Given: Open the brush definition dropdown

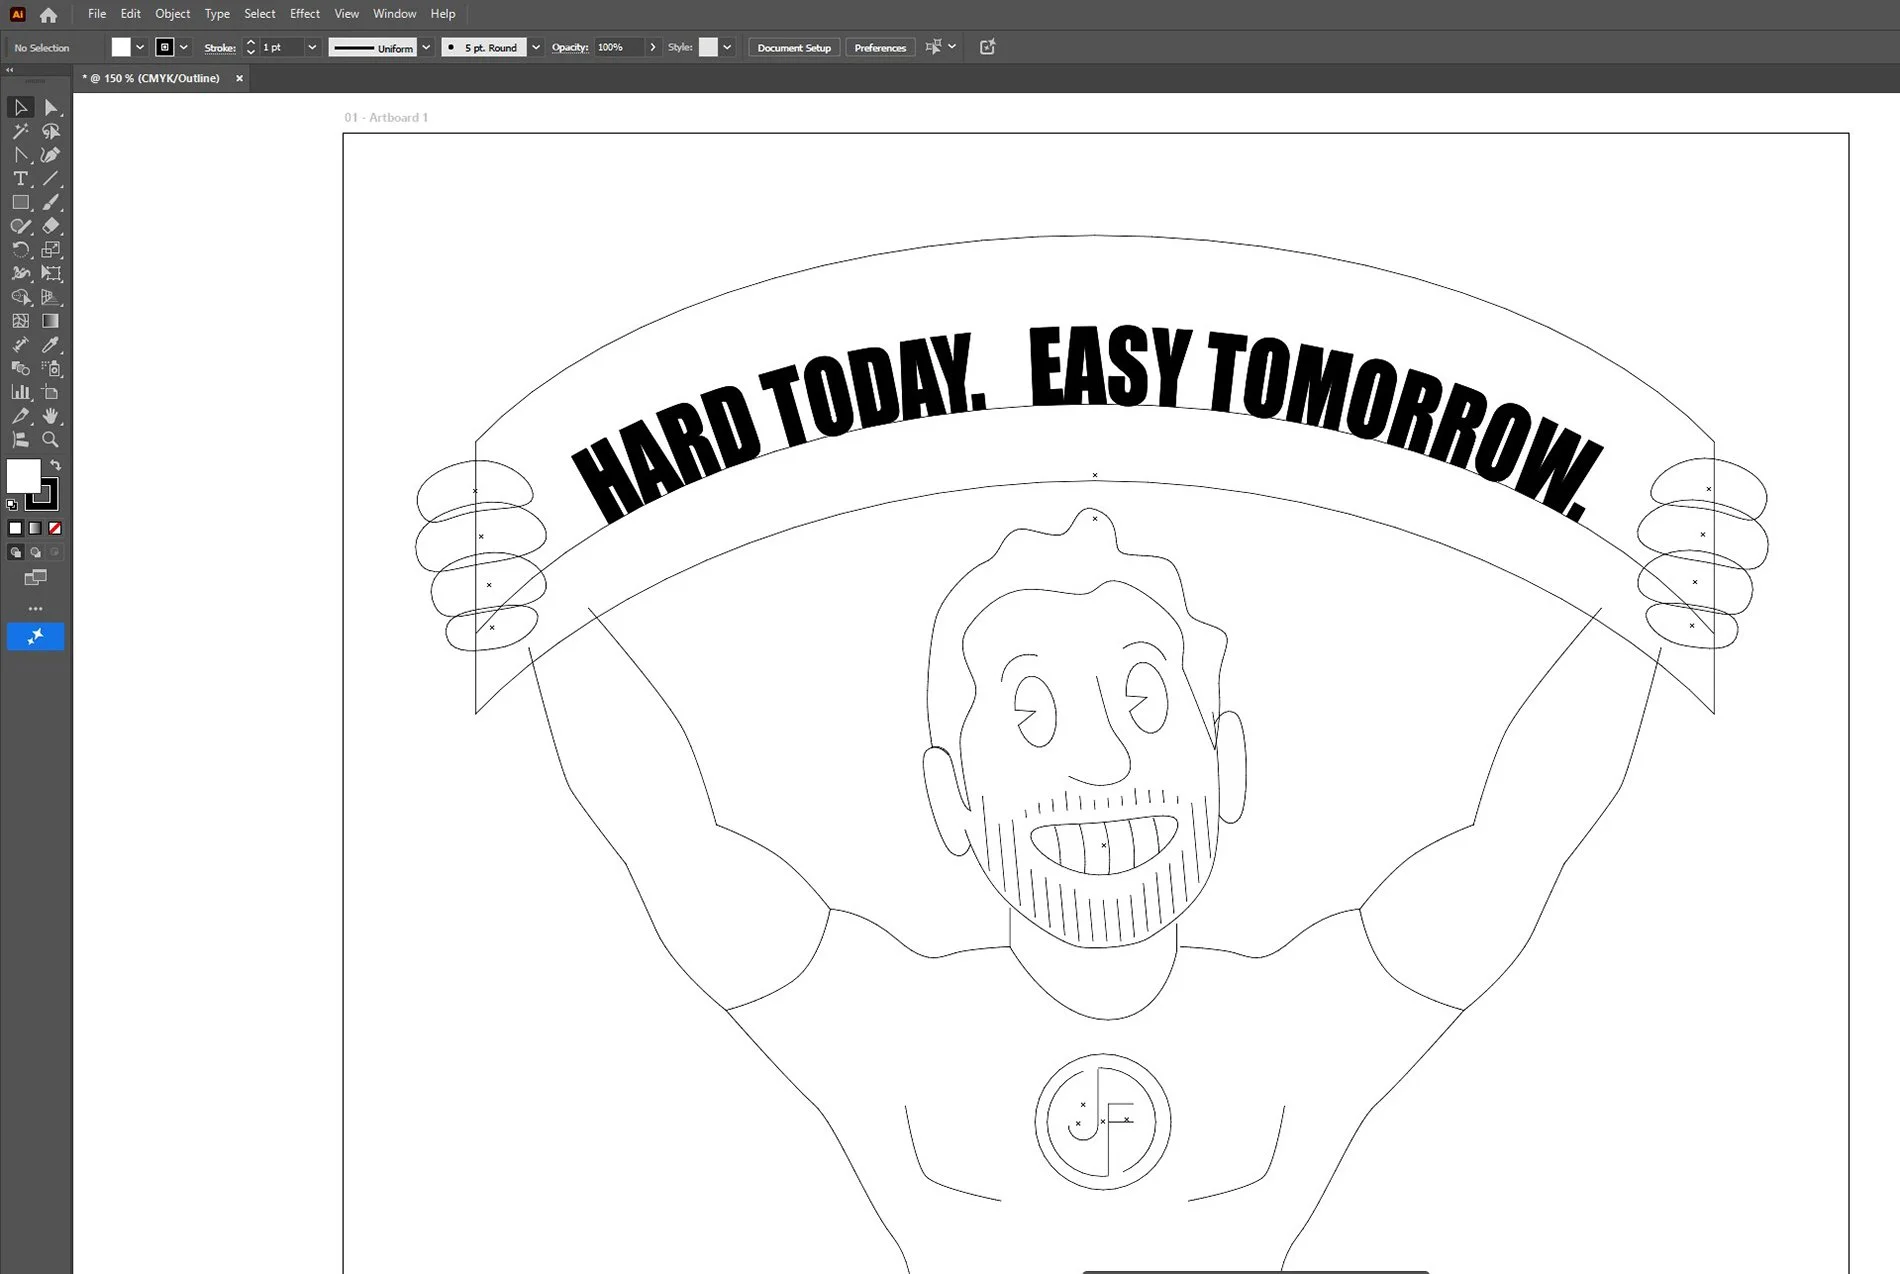Looking at the screenshot, I should click(x=536, y=47).
